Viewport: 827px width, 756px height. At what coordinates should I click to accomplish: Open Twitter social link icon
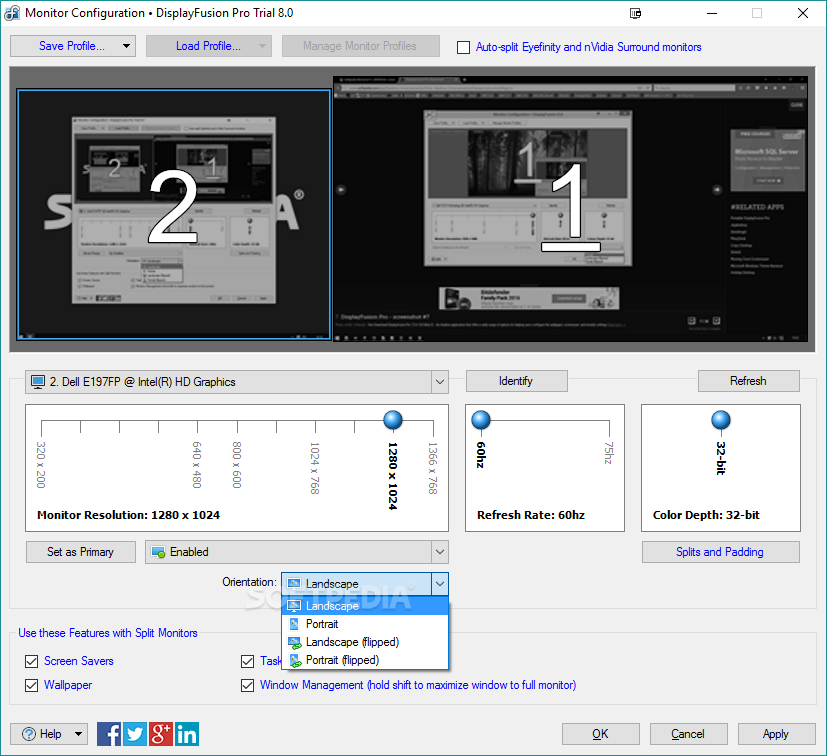click(x=134, y=734)
